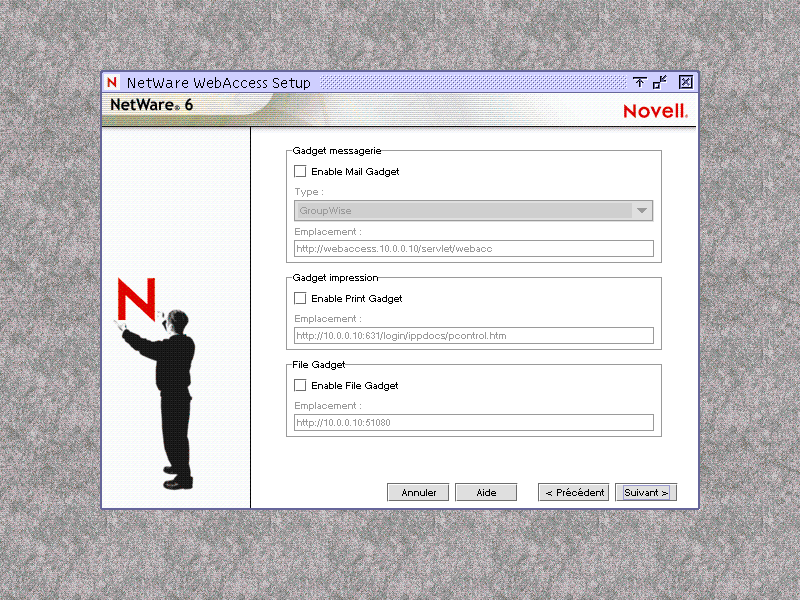800x600 pixels.
Task: Go back using the Précédent button
Action: pos(573,492)
